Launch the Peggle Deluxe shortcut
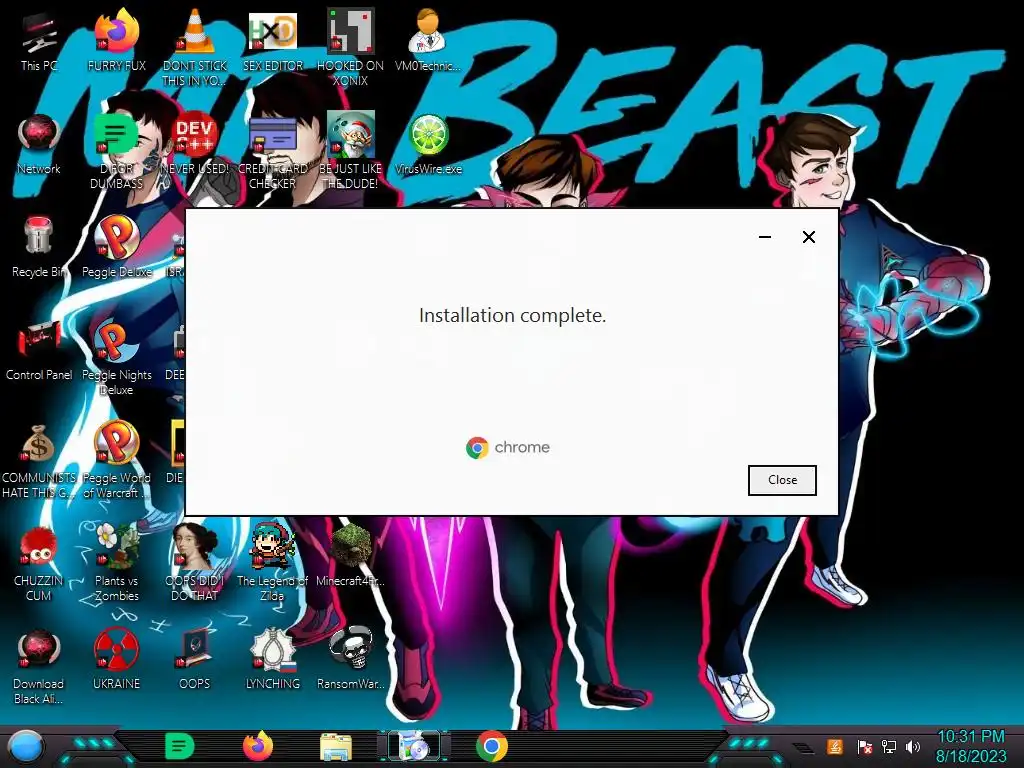The height and width of the screenshot is (768, 1024). point(117,248)
